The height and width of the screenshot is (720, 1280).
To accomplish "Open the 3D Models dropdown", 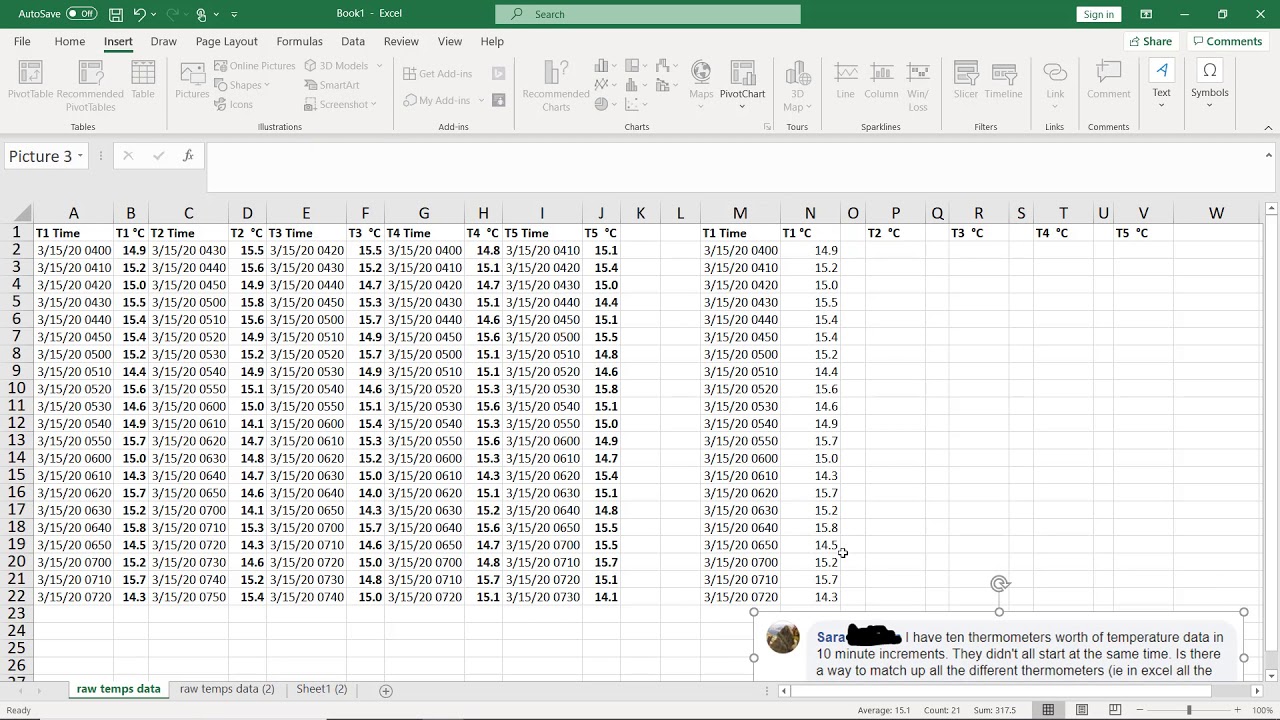I will click(342, 66).
